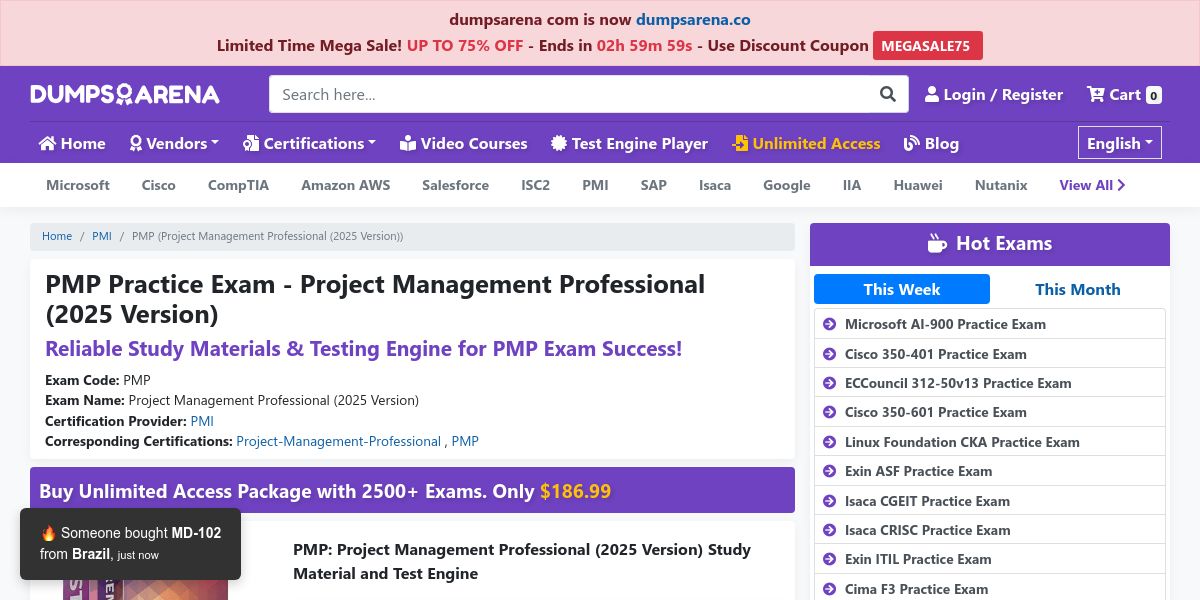Click the MEGASALE75 coupon button
Image resolution: width=1200 pixels, height=600 pixels.
coord(928,46)
